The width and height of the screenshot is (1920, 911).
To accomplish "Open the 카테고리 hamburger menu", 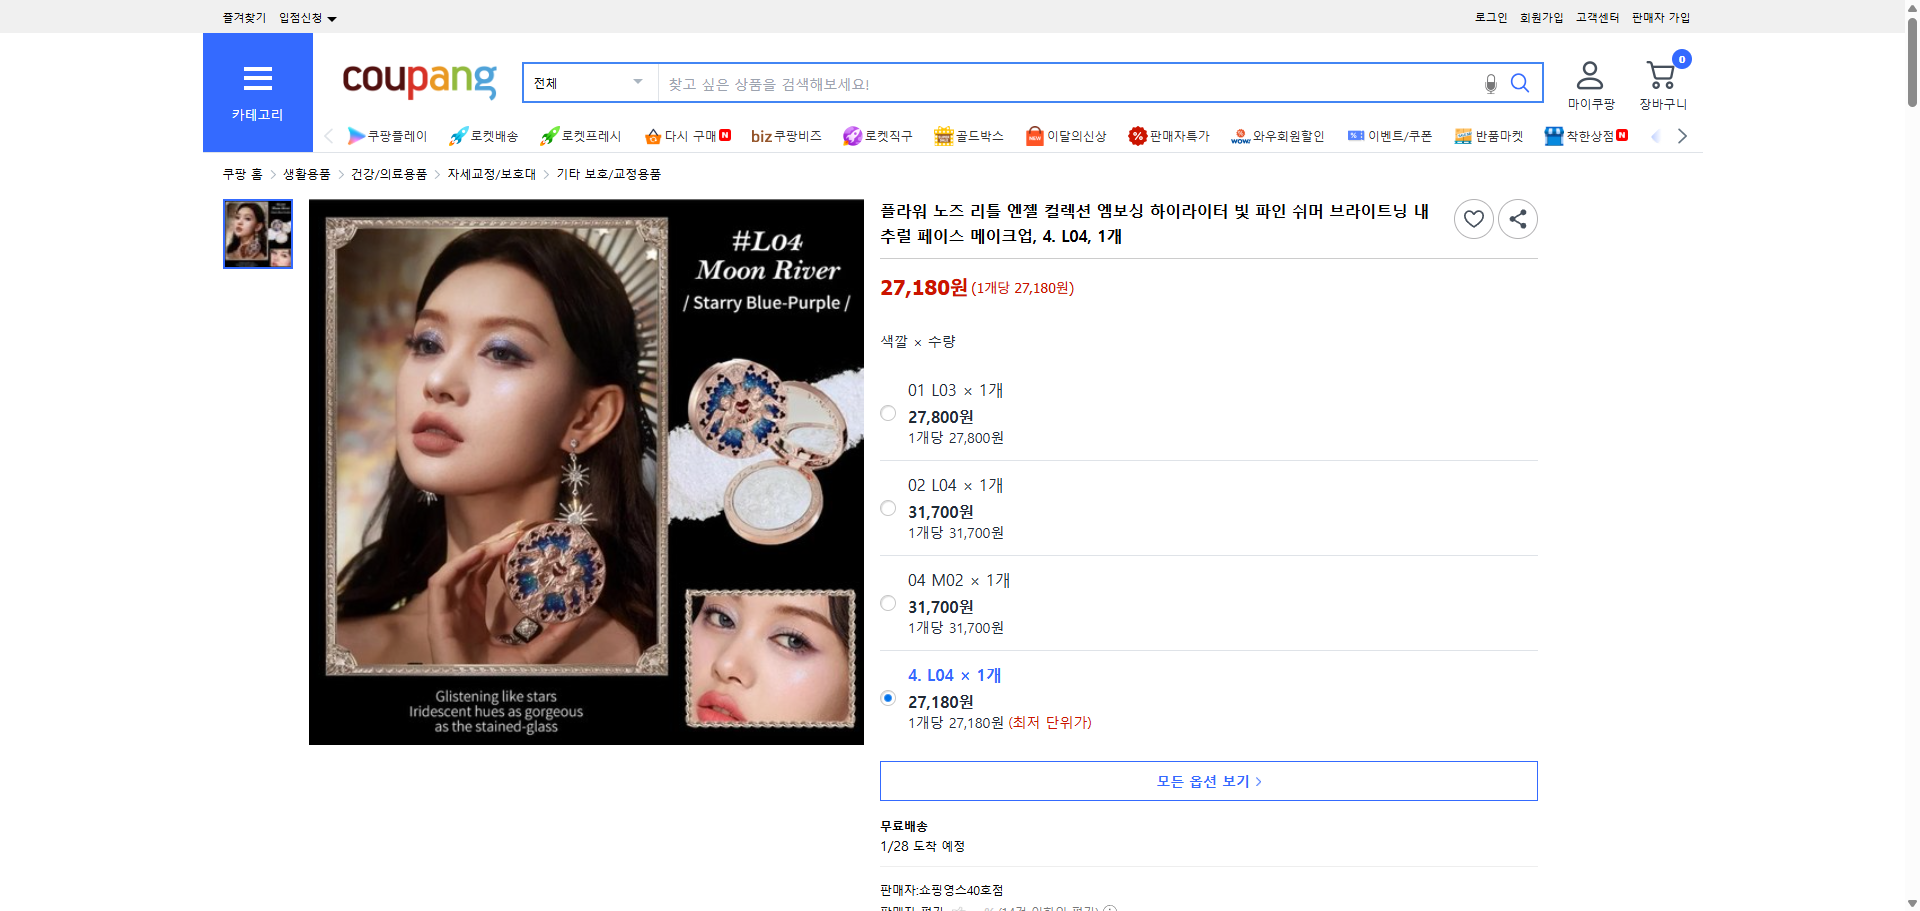I will pyautogui.click(x=257, y=80).
